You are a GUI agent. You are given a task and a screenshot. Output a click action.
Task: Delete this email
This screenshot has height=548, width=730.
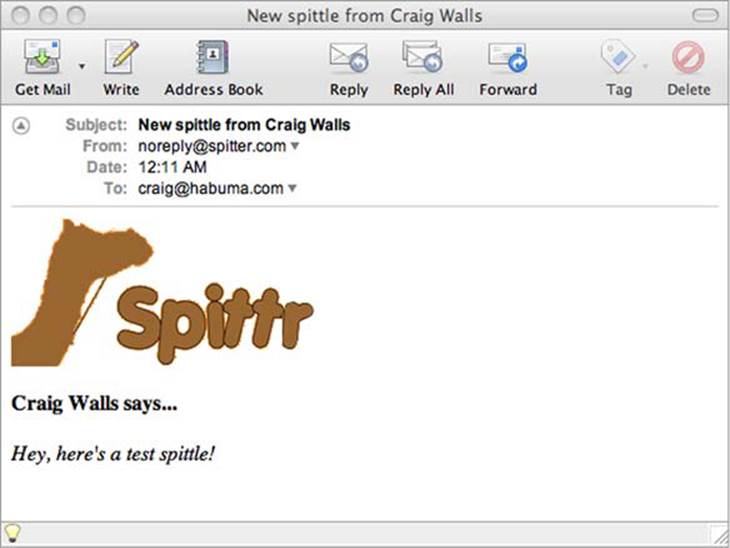(688, 58)
